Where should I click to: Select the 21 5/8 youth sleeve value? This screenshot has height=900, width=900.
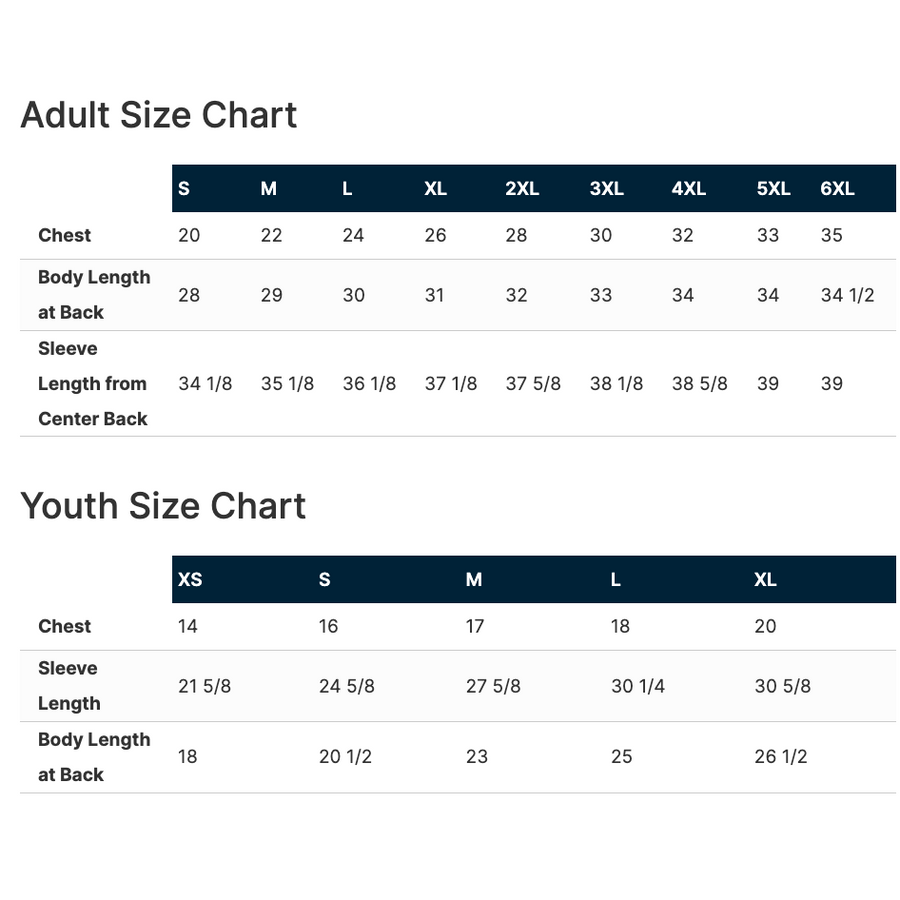[x=204, y=686]
